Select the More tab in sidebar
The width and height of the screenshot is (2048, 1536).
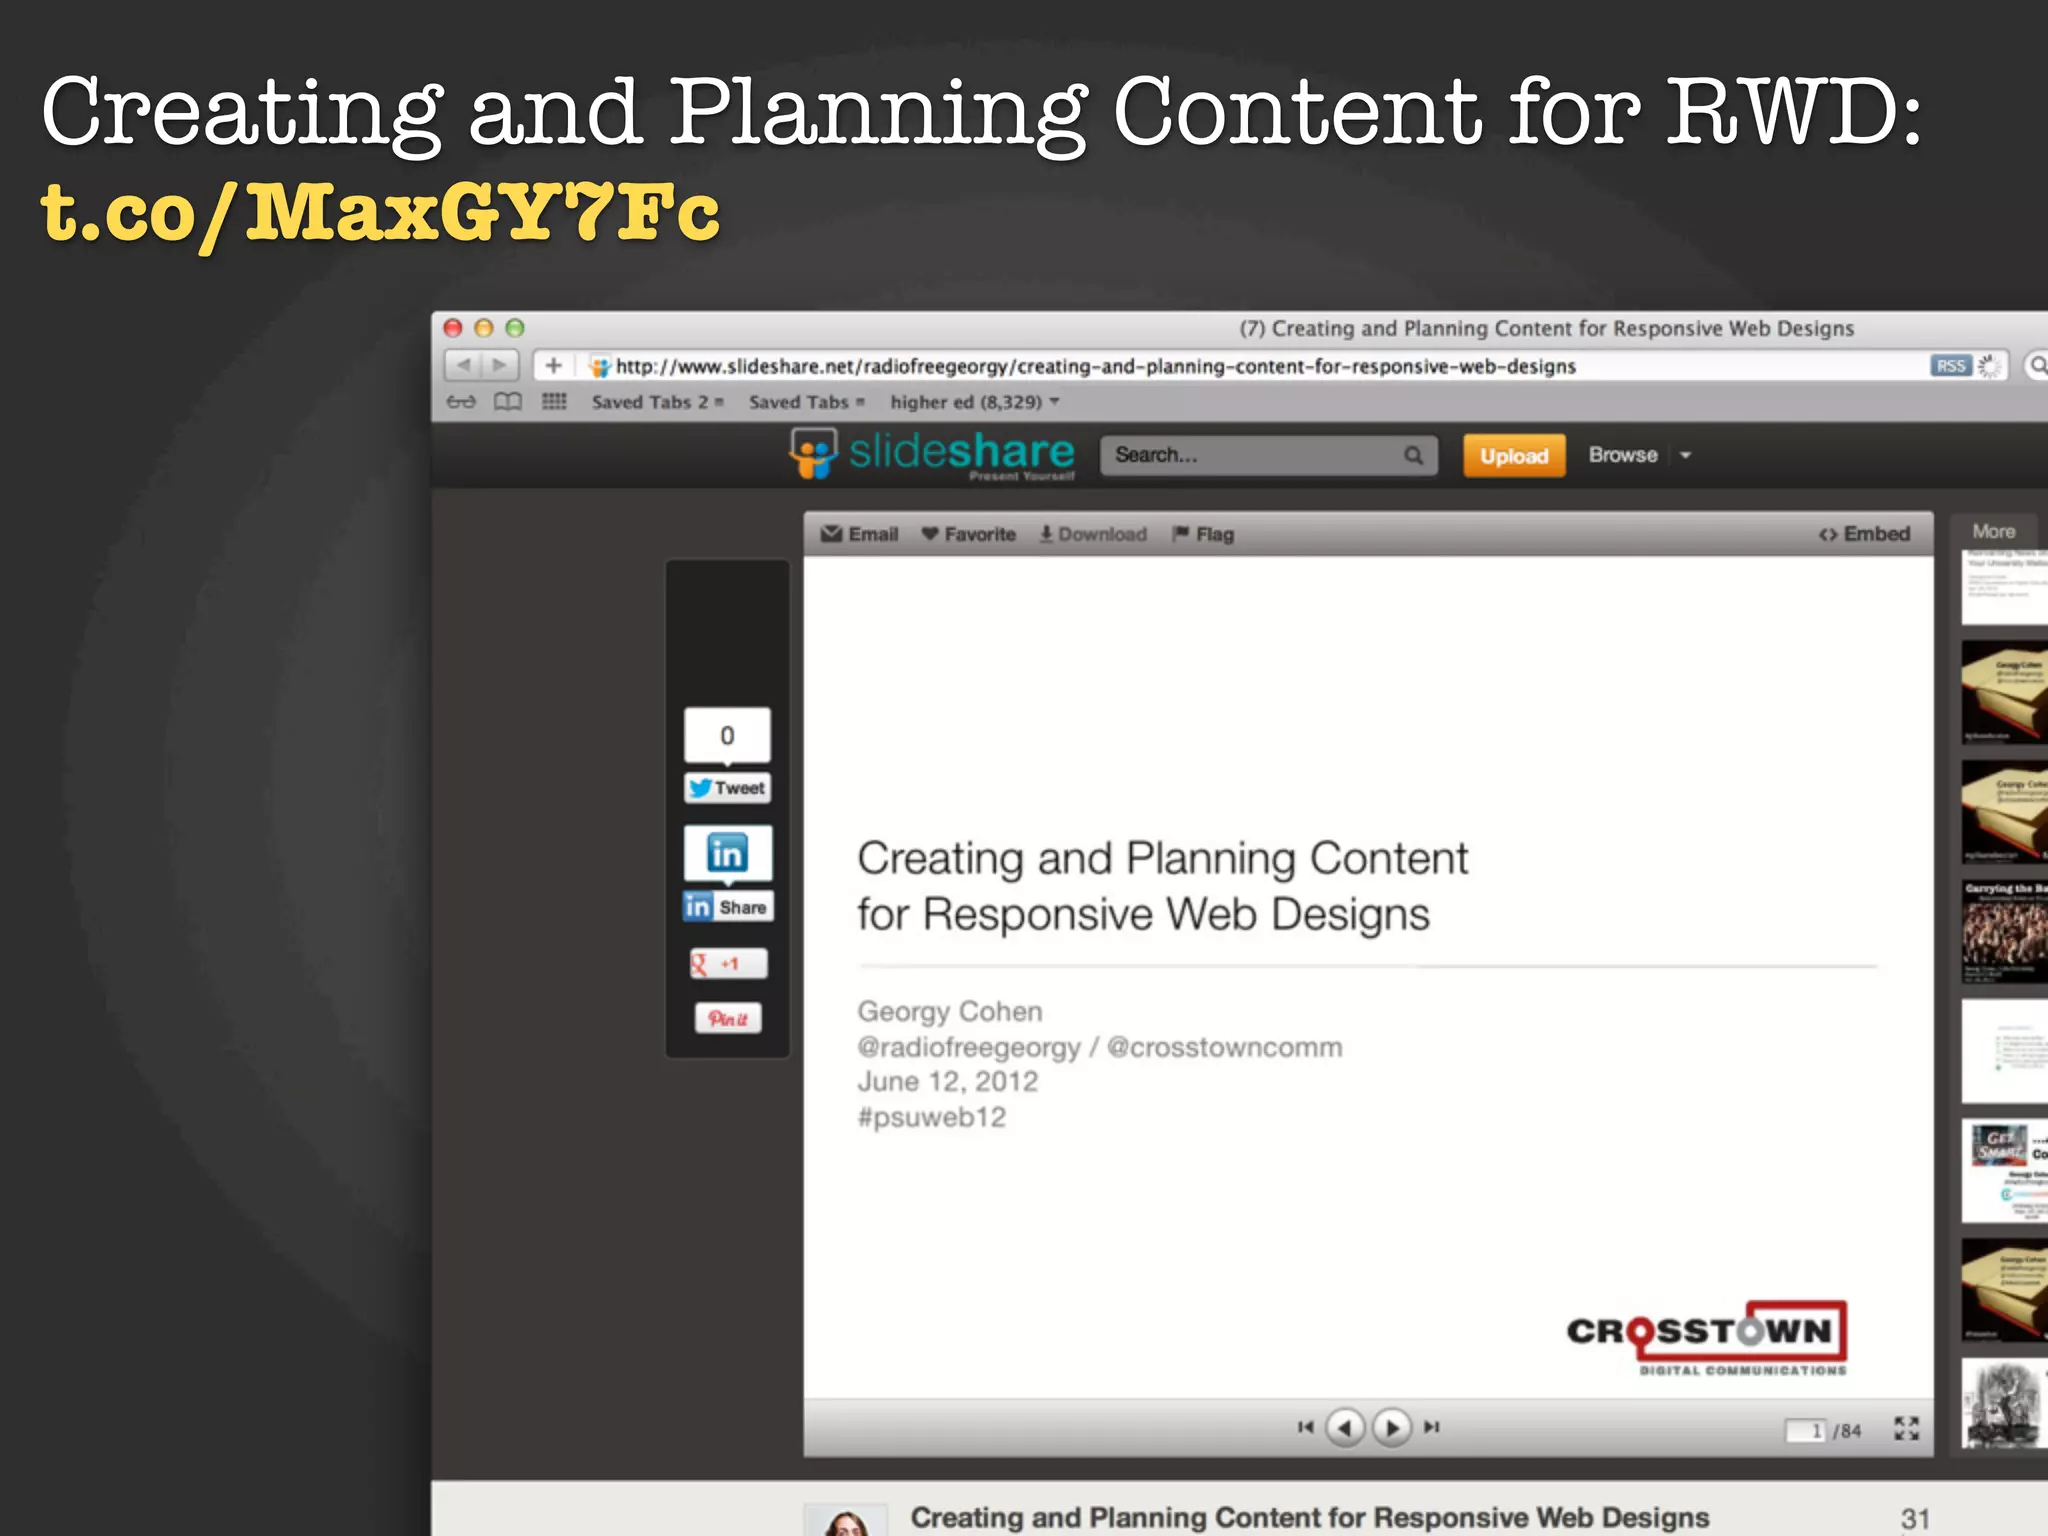(x=1993, y=532)
